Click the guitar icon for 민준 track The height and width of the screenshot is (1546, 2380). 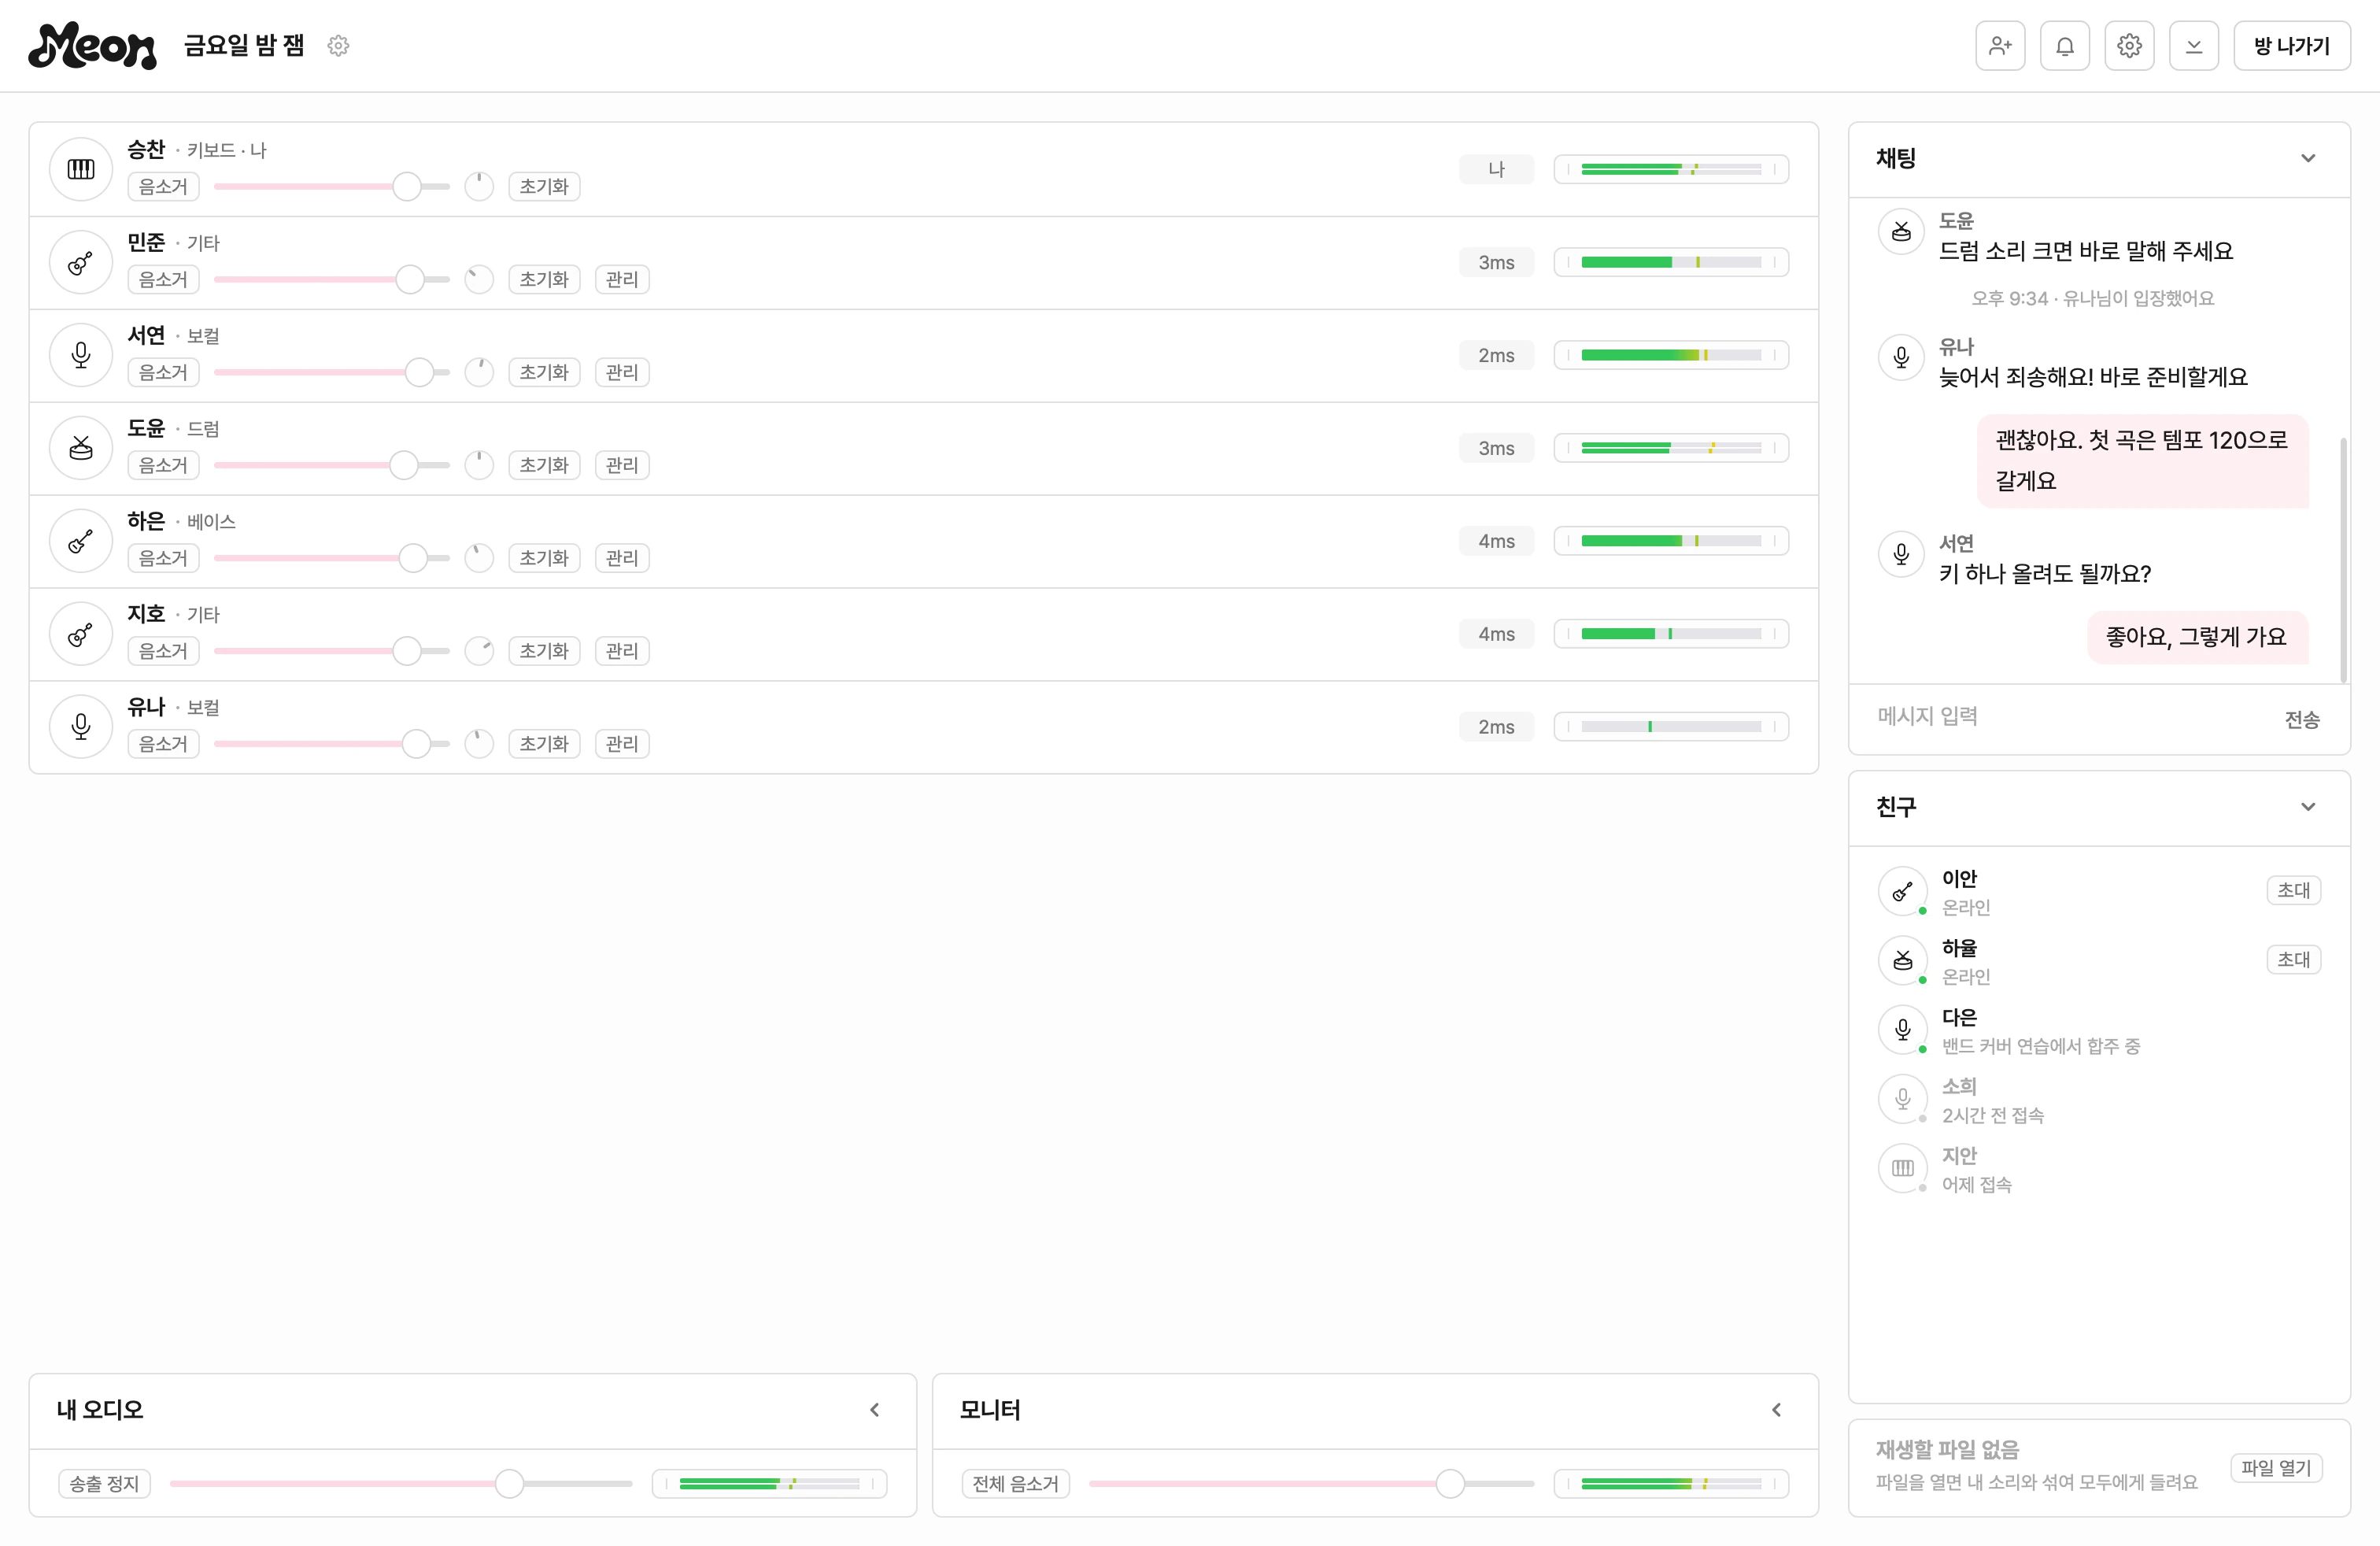(x=81, y=262)
